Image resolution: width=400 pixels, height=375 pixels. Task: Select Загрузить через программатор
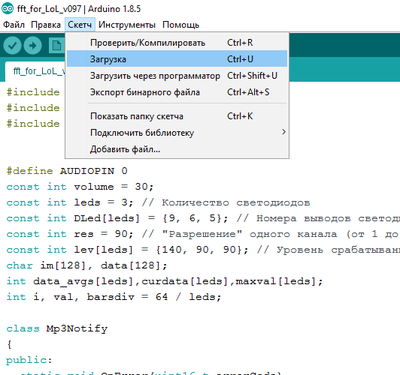point(177,76)
